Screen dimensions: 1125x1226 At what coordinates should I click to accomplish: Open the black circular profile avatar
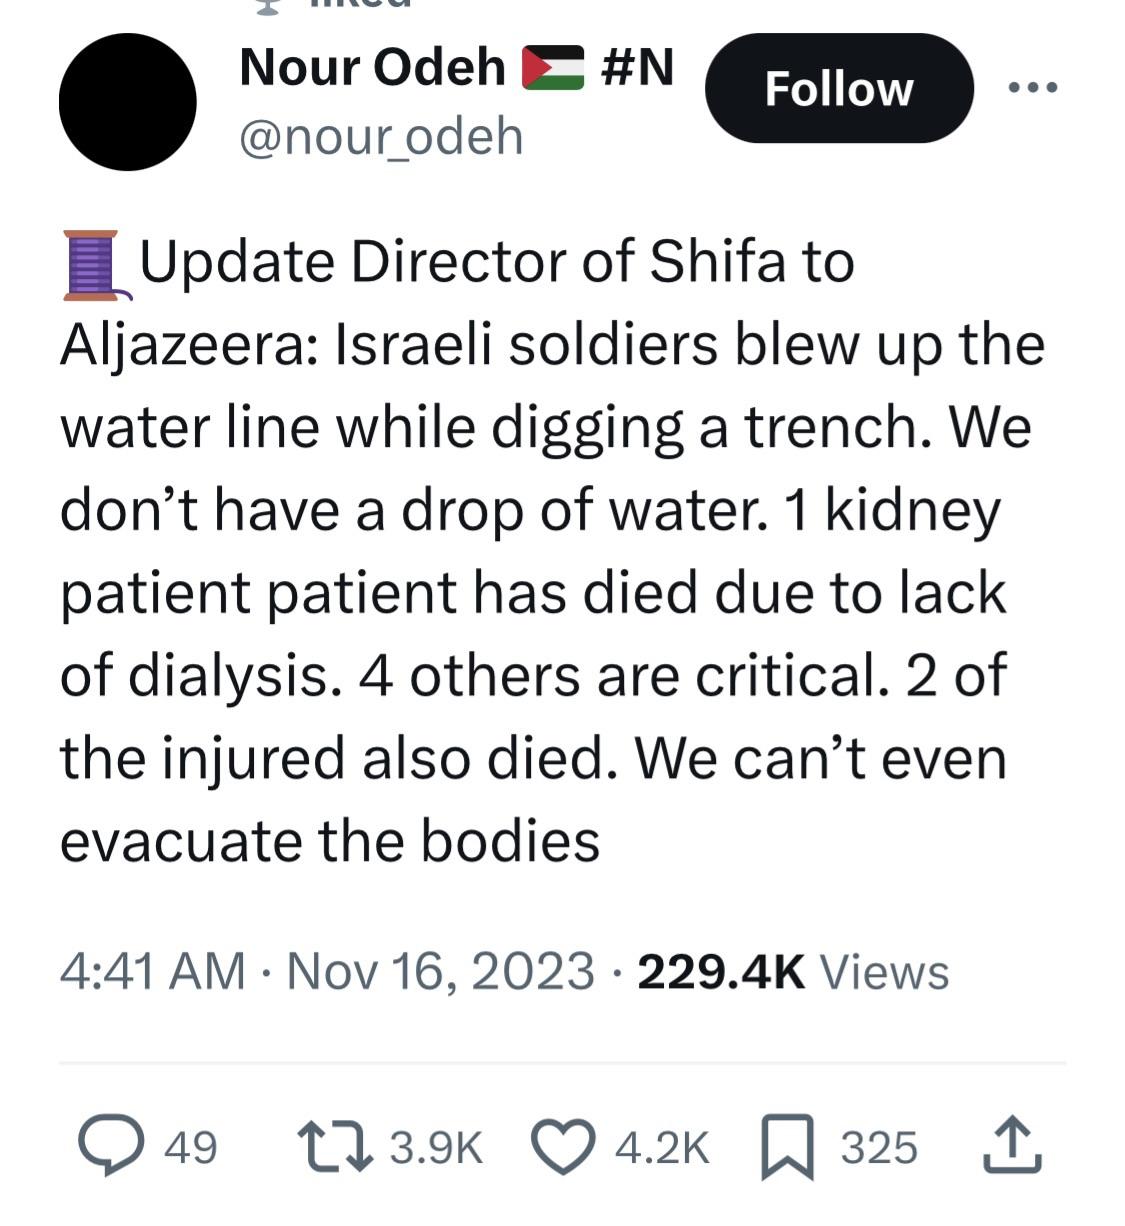point(128,101)
